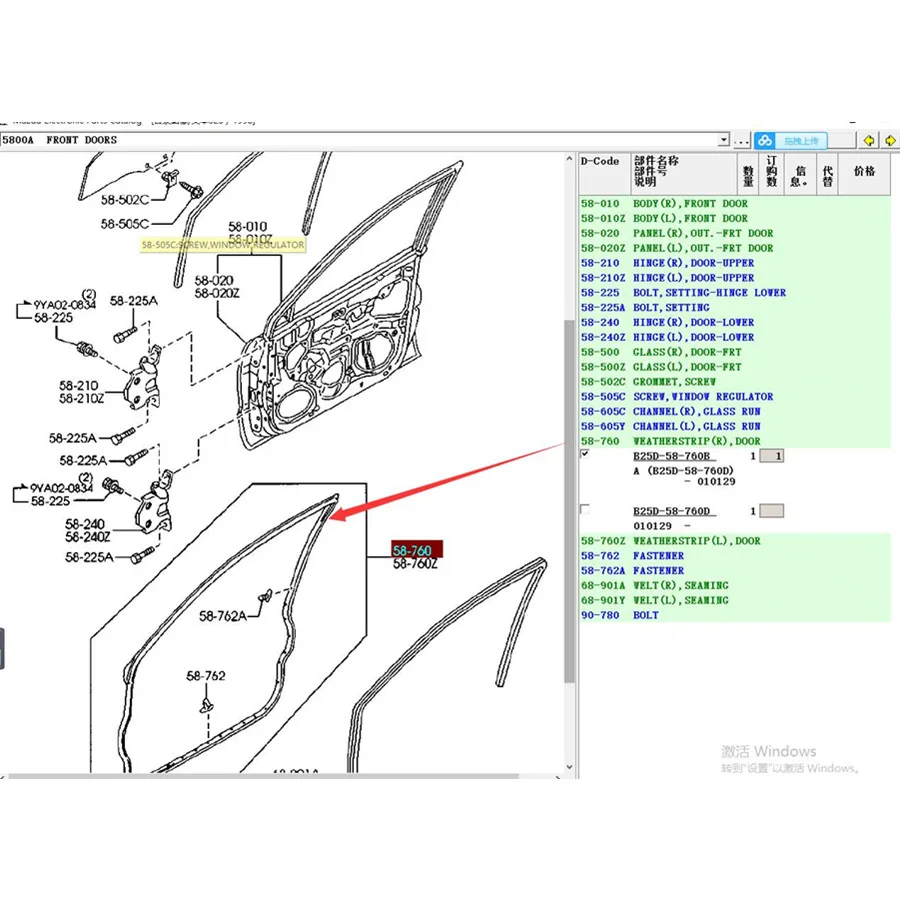Select row 58-210 HINGE(R), DOOR-UPPER
The image size is (900, 900).
coord(735,263)
